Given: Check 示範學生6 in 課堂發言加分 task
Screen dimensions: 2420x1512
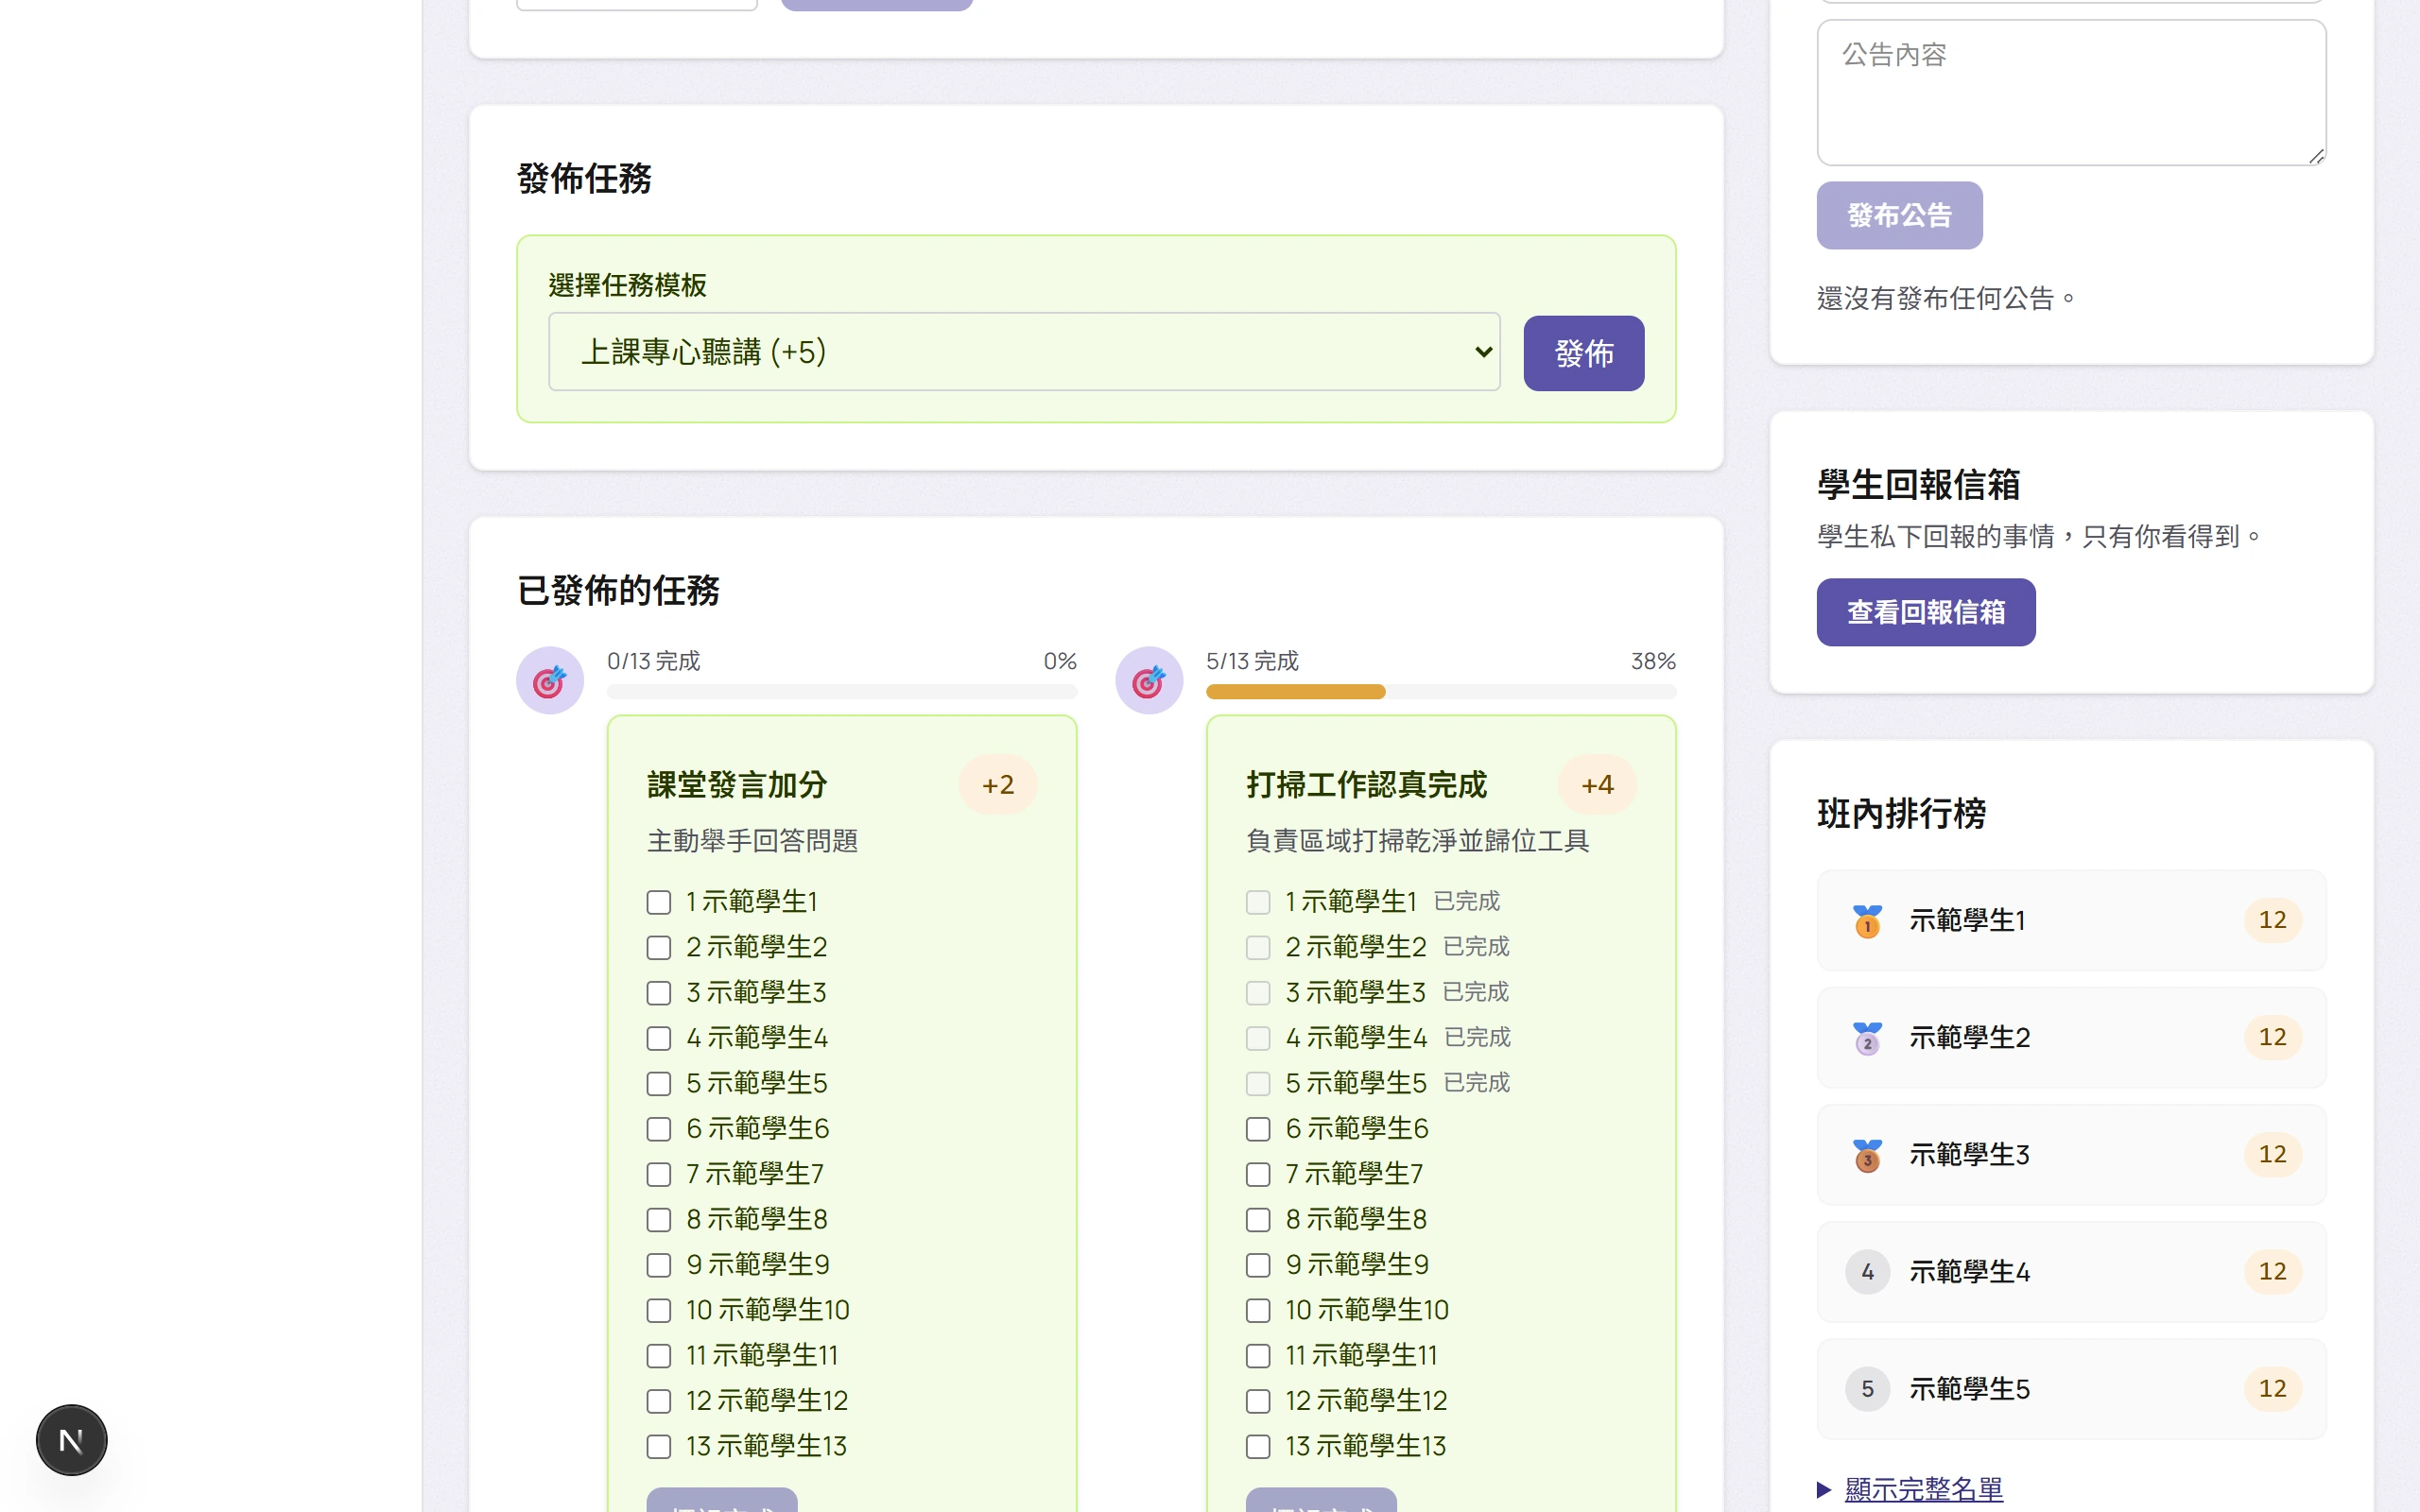Looking at the screenshot, I should pyautogui.click(x=659, y=1129).
